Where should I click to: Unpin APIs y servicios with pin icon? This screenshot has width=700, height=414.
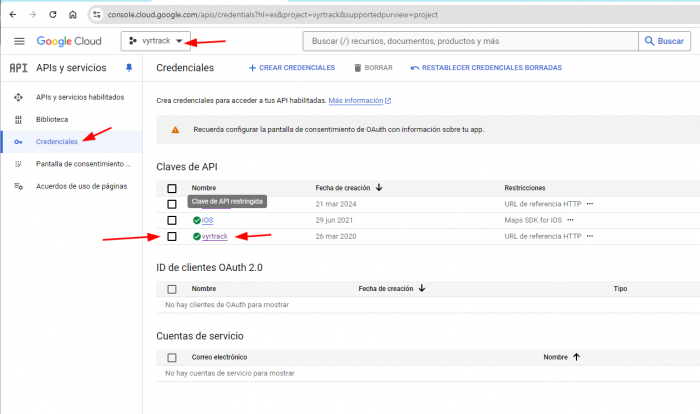[129, 68]
